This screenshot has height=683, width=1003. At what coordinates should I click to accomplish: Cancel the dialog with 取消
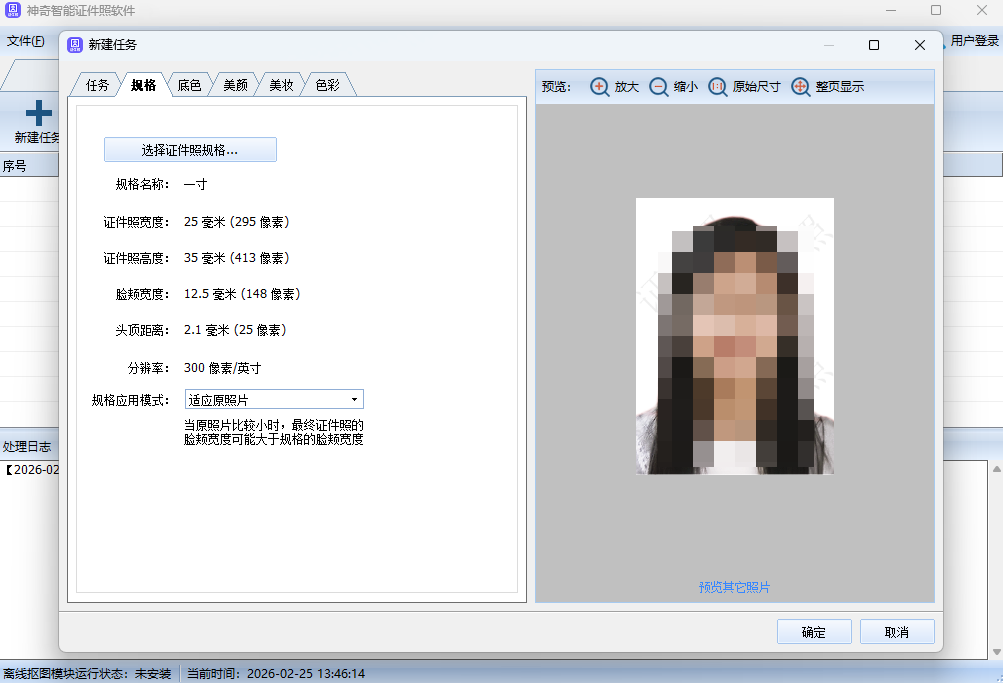point(897,632)
